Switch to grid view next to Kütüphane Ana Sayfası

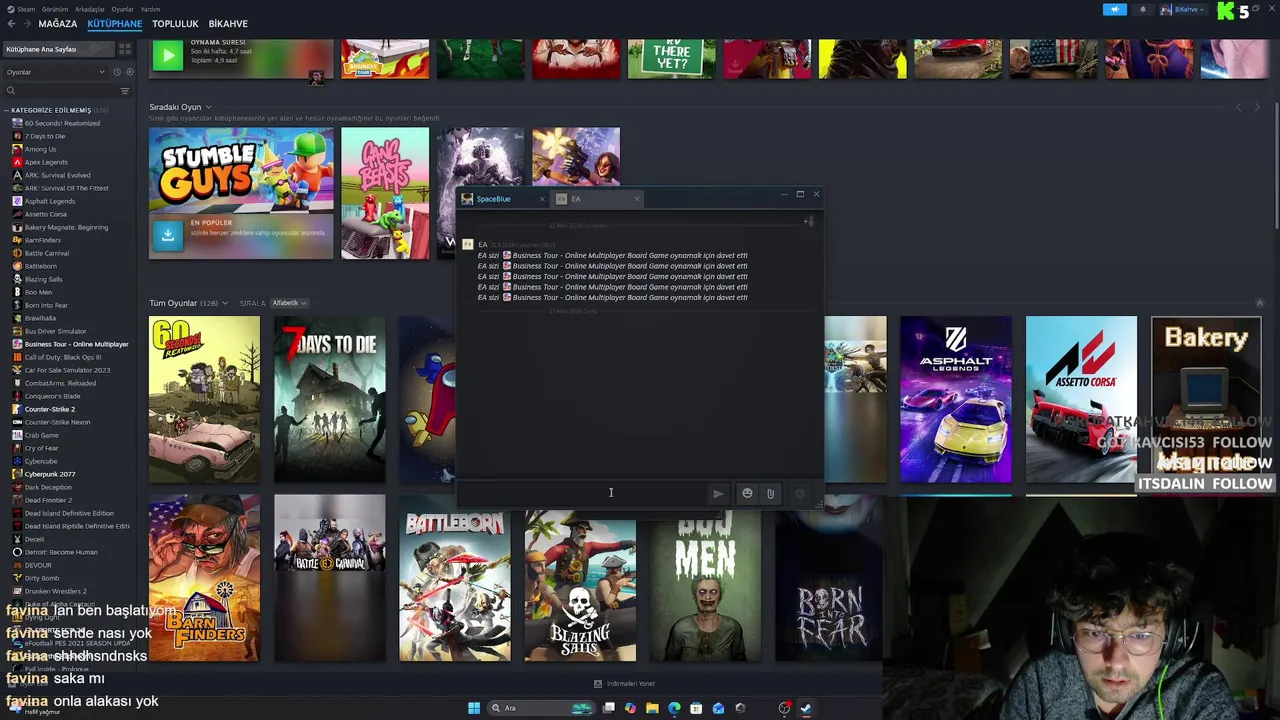tap(124, 49)
